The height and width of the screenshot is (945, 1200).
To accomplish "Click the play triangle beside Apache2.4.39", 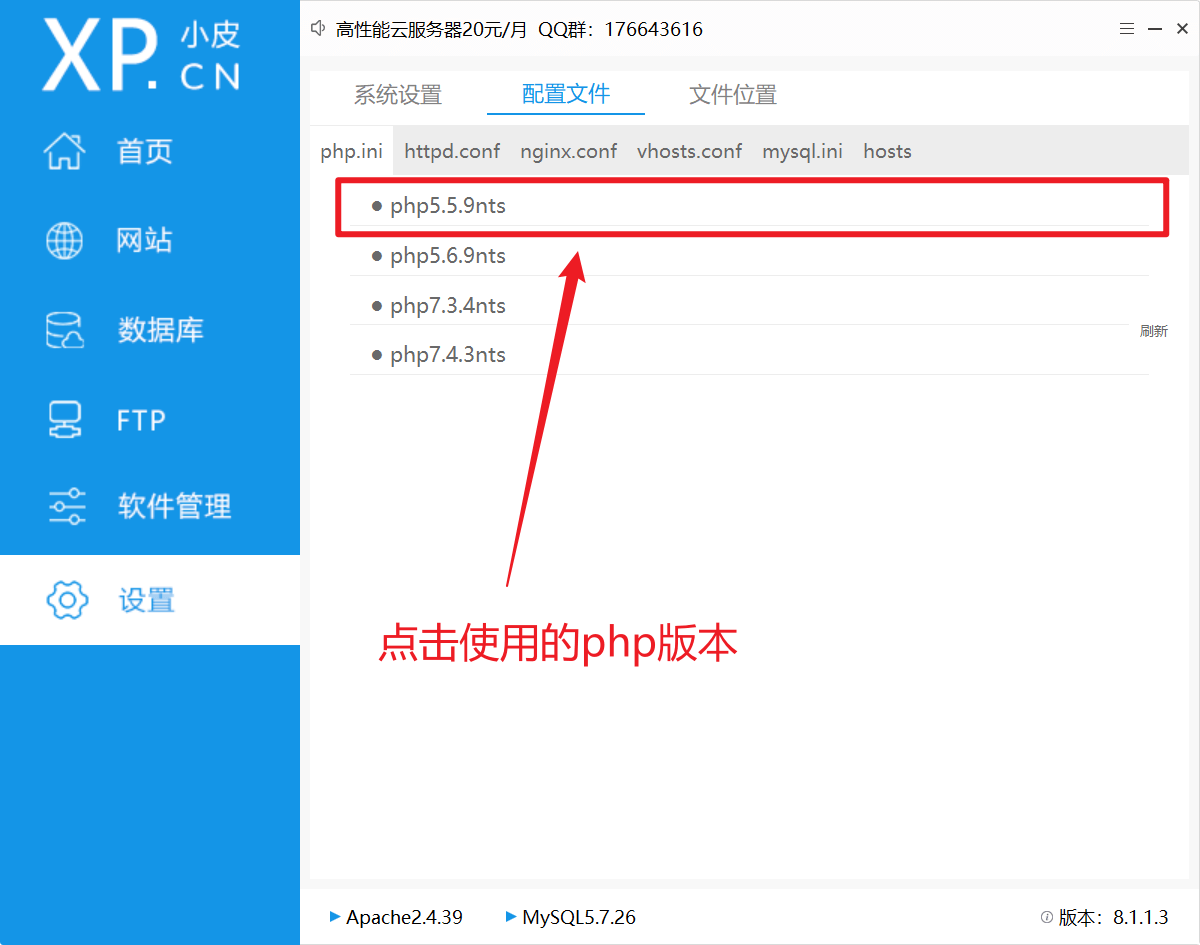I will tap(334, 917).
